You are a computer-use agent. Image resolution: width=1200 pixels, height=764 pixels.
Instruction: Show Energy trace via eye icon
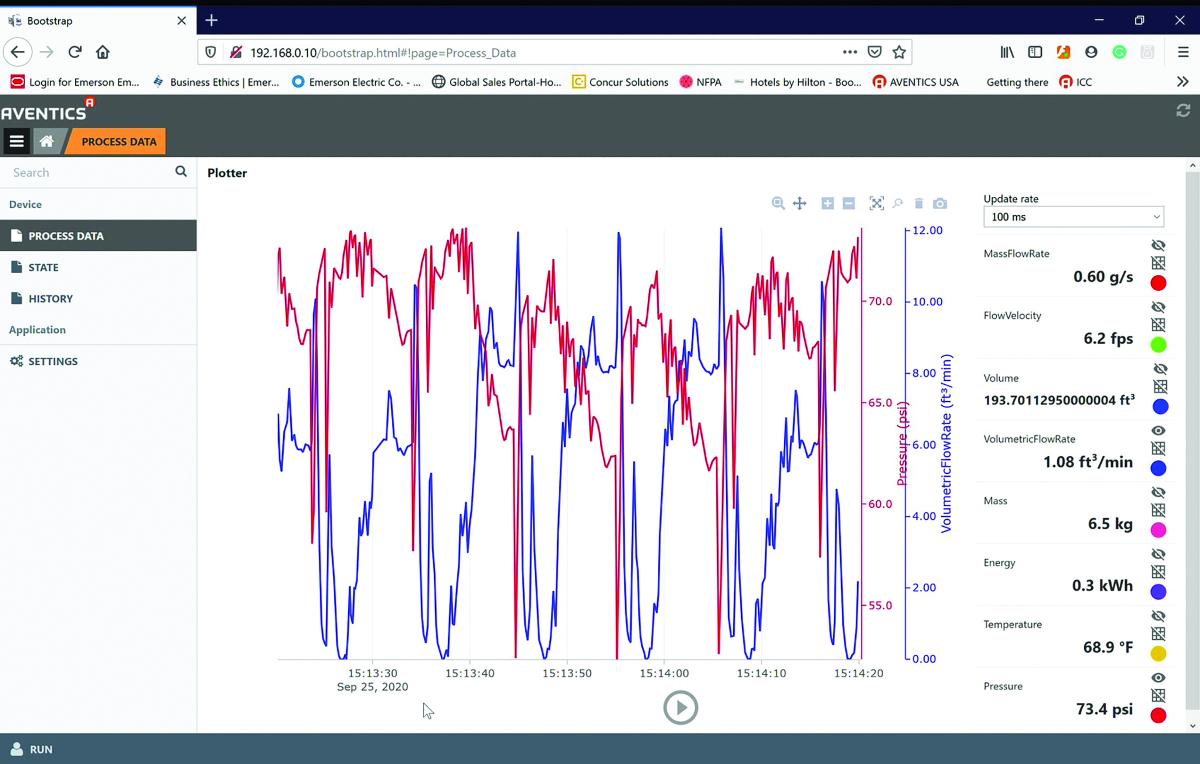(1158, 554)
